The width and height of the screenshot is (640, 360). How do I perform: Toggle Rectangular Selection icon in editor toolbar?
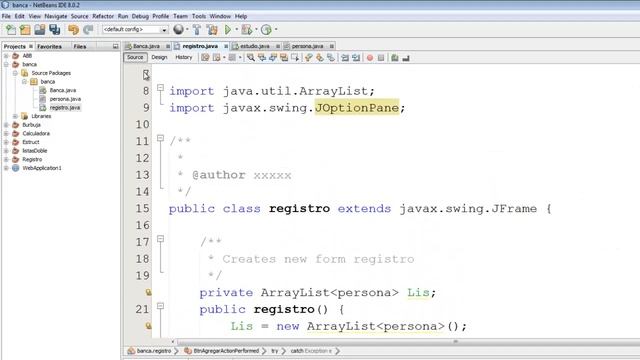pos(295,58)
